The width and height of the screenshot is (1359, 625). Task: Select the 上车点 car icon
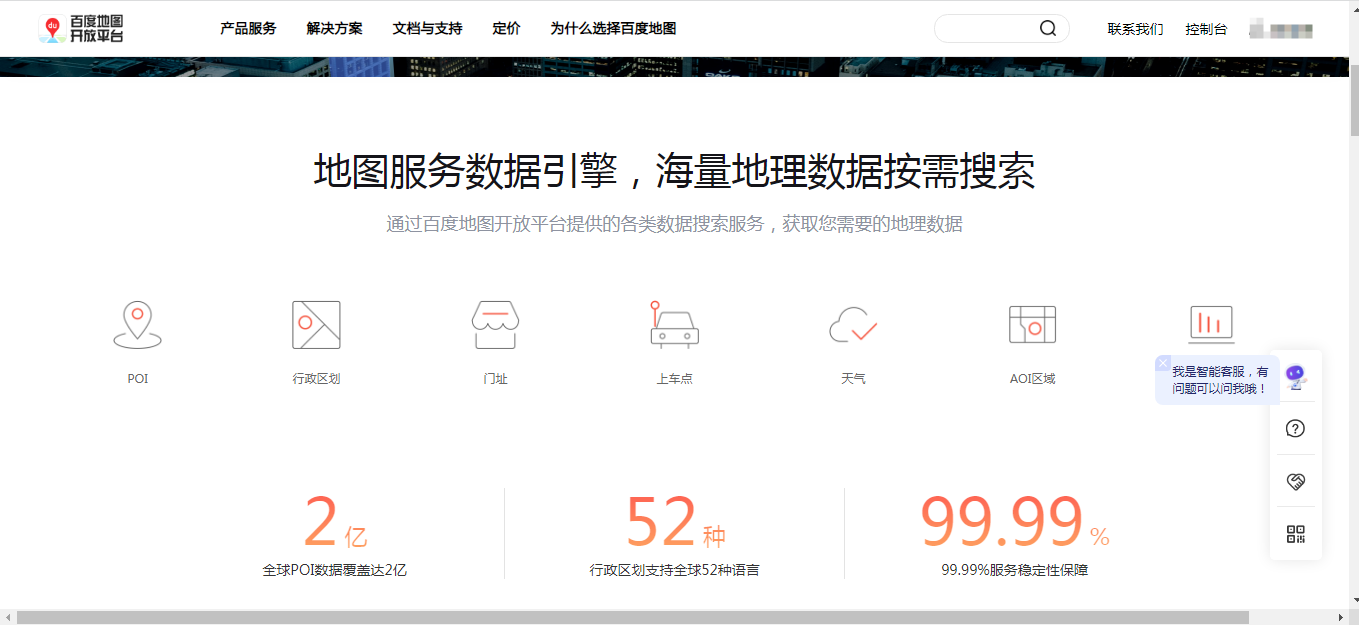(674, 324)
